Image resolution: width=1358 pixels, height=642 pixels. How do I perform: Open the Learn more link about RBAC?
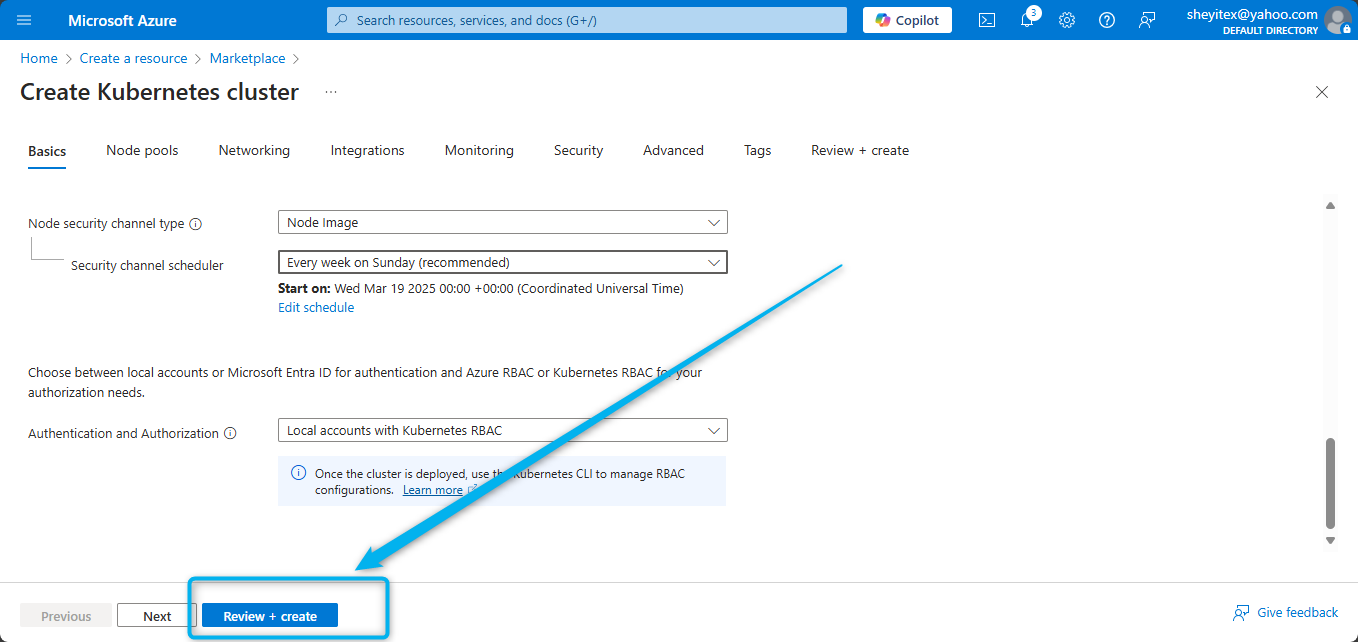(433, 490)
